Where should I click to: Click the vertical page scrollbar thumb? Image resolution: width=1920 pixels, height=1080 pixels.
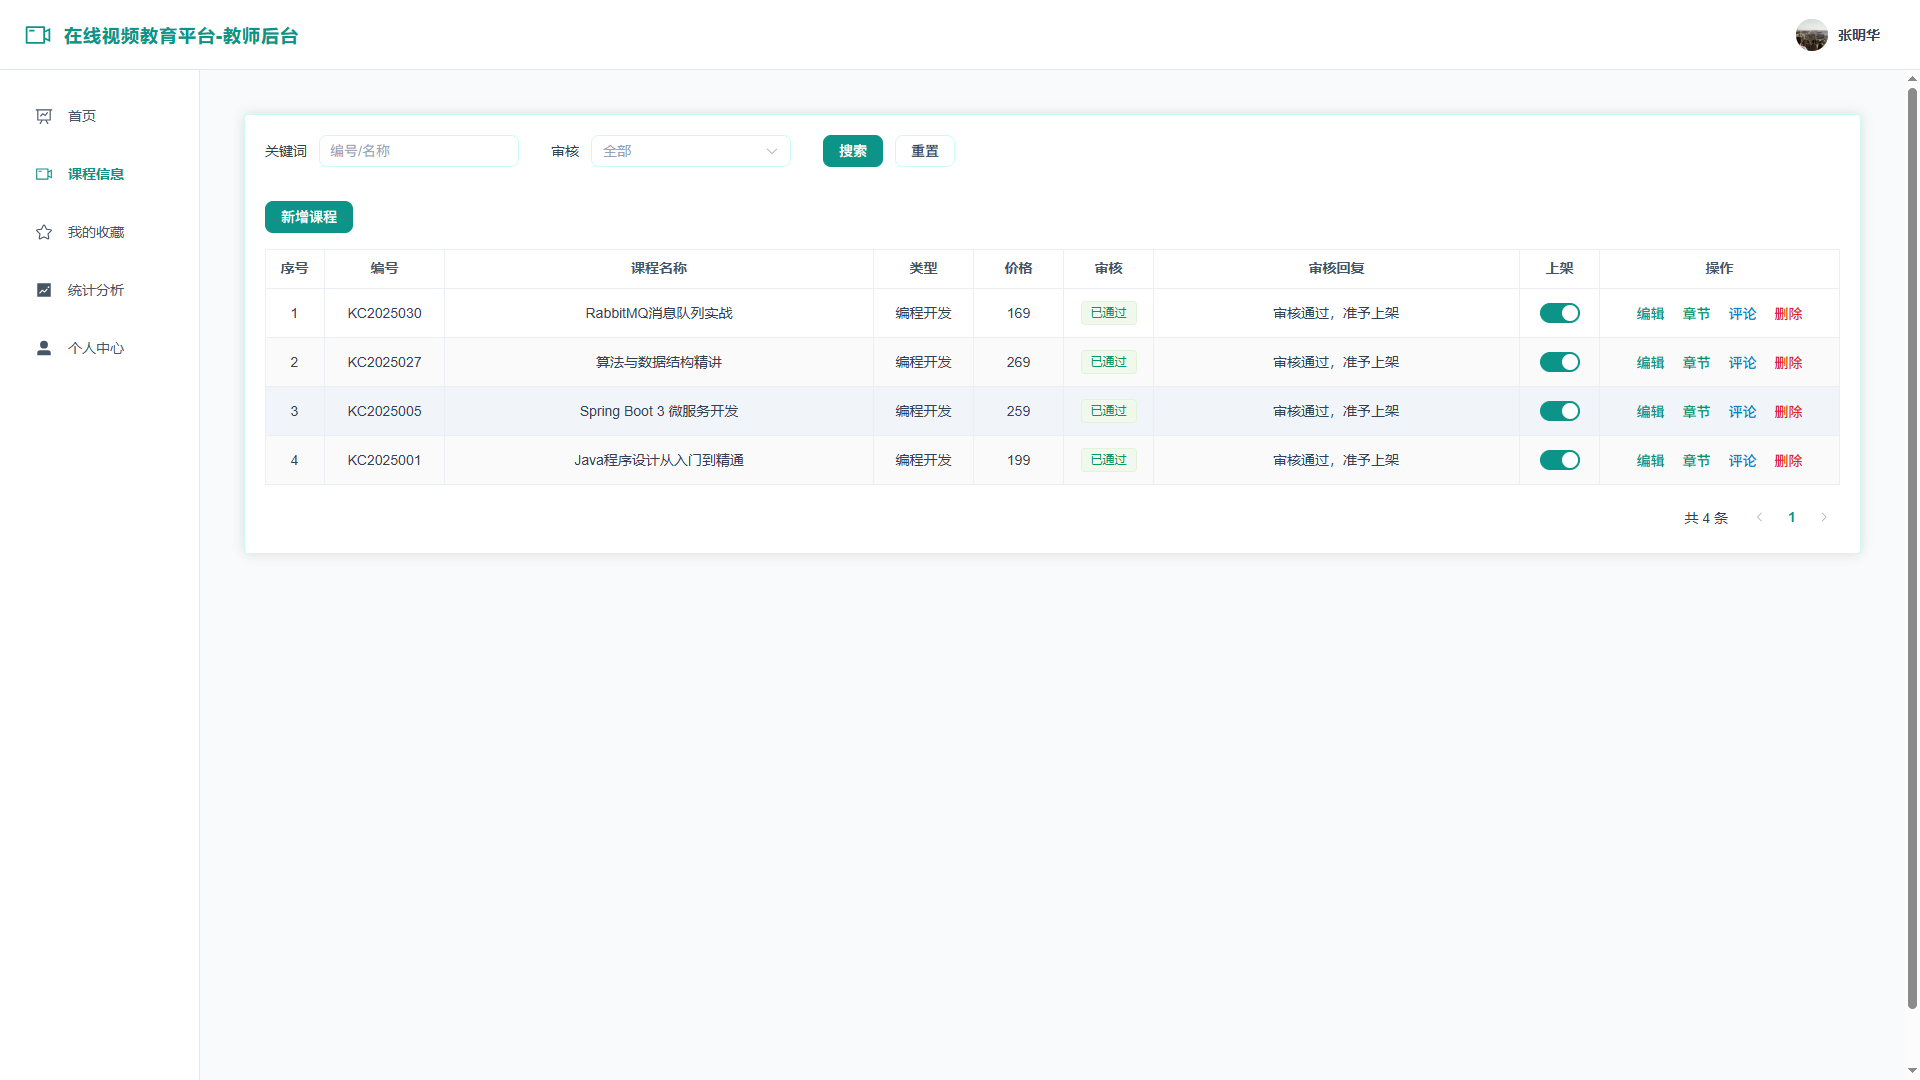click(x=1912, y=548)
